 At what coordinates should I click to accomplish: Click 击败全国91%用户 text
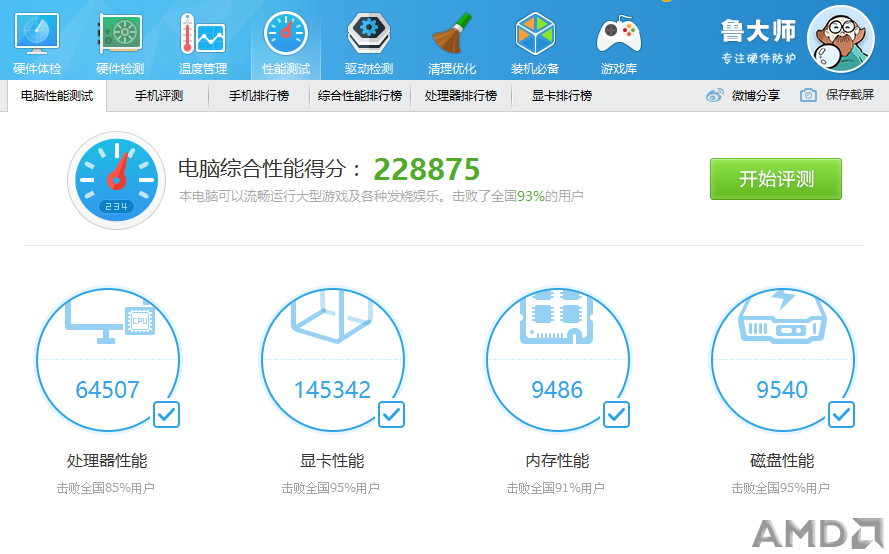point(556,488)
